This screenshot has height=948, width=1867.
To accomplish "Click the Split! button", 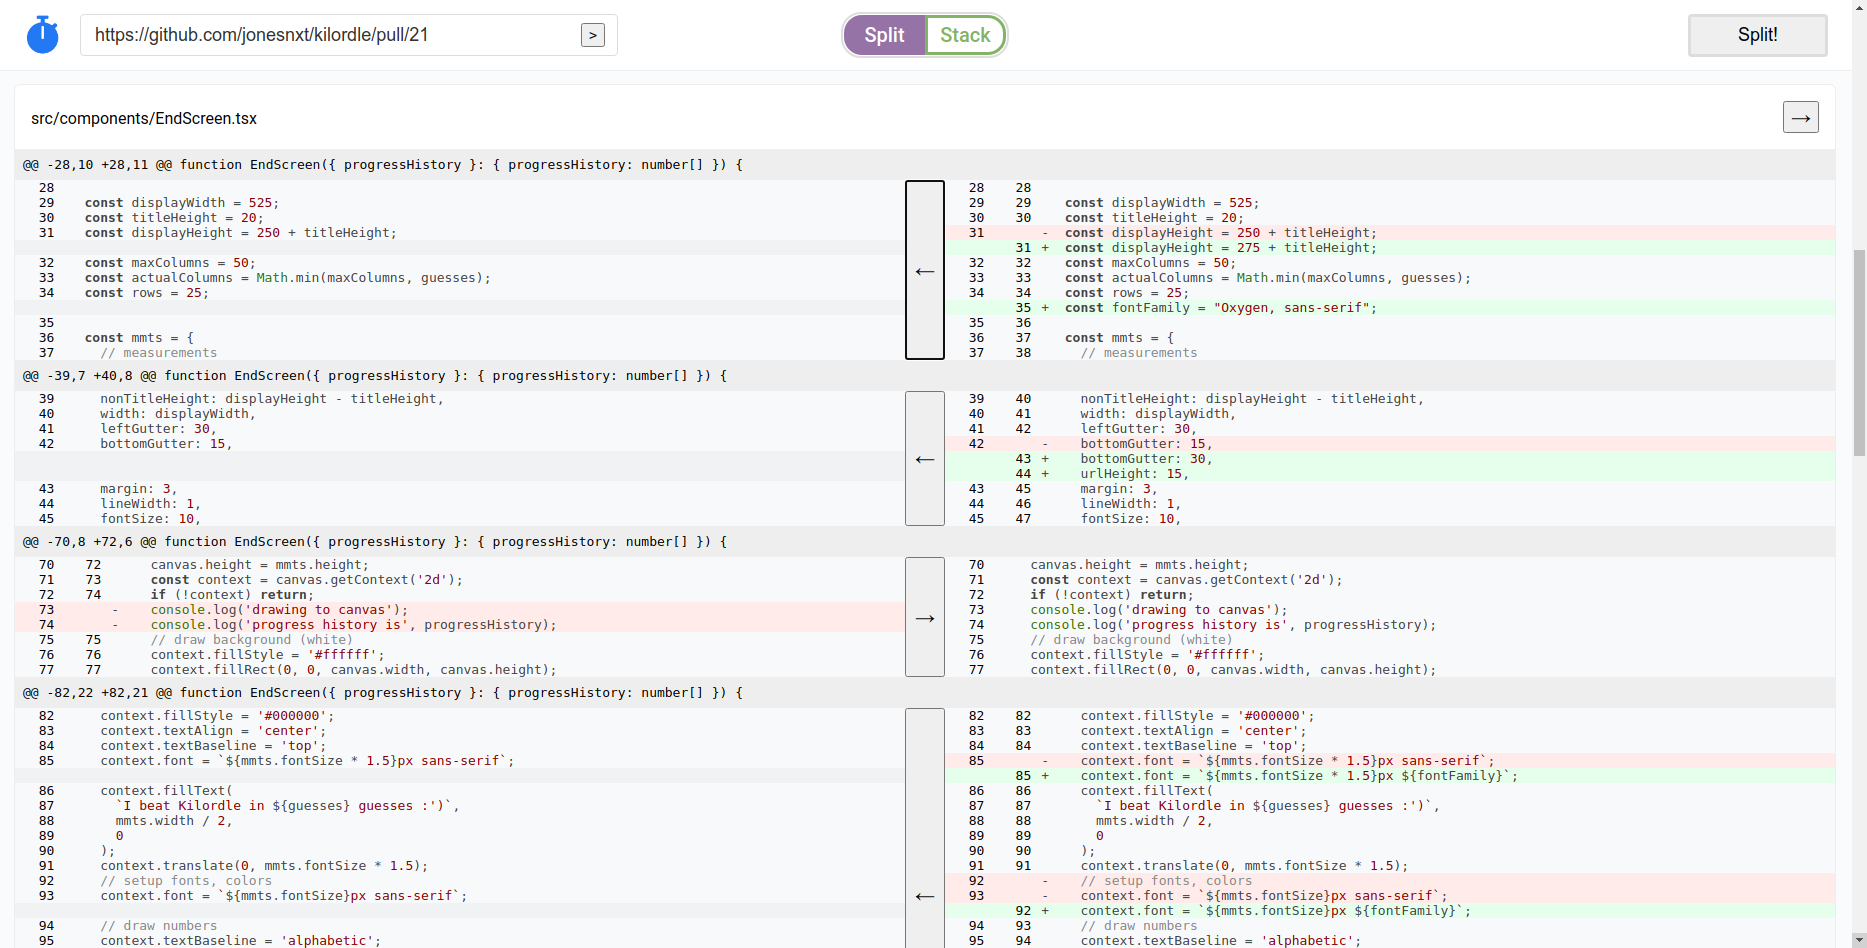I will [x=1757, y=35].
